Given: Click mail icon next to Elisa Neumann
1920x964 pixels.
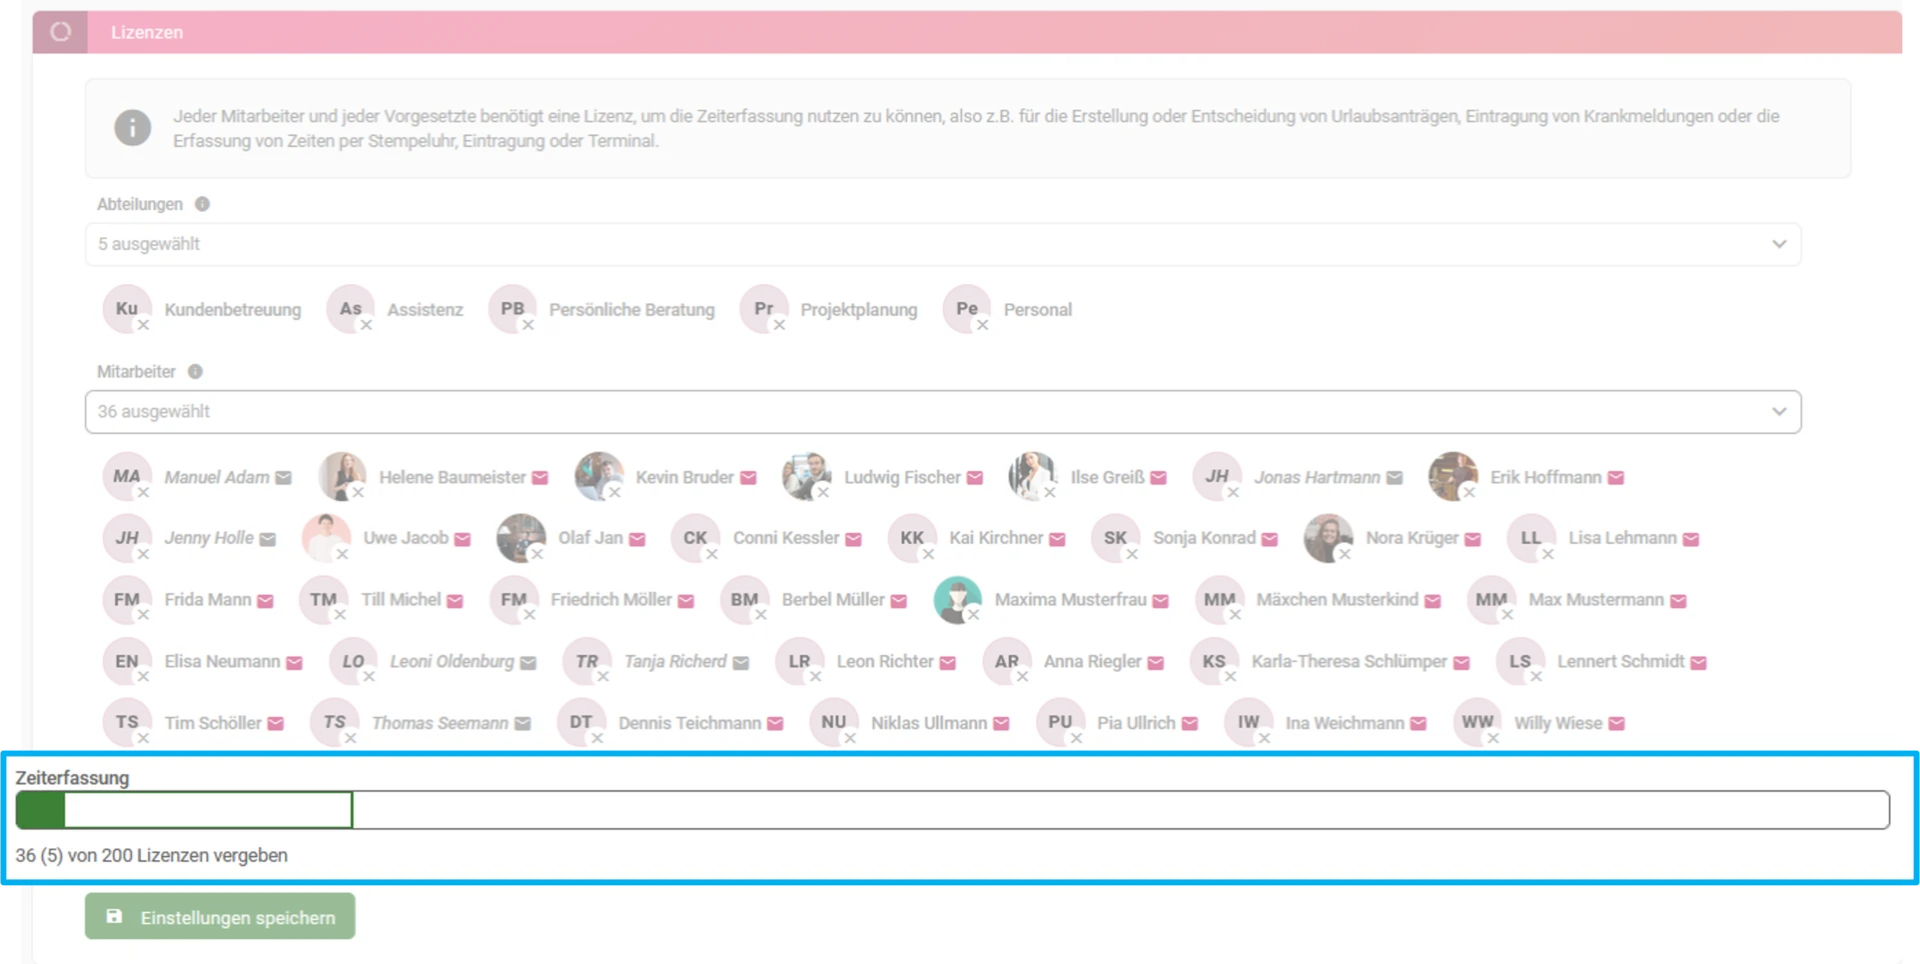Looking at the screenshot, I should (294, 663).
